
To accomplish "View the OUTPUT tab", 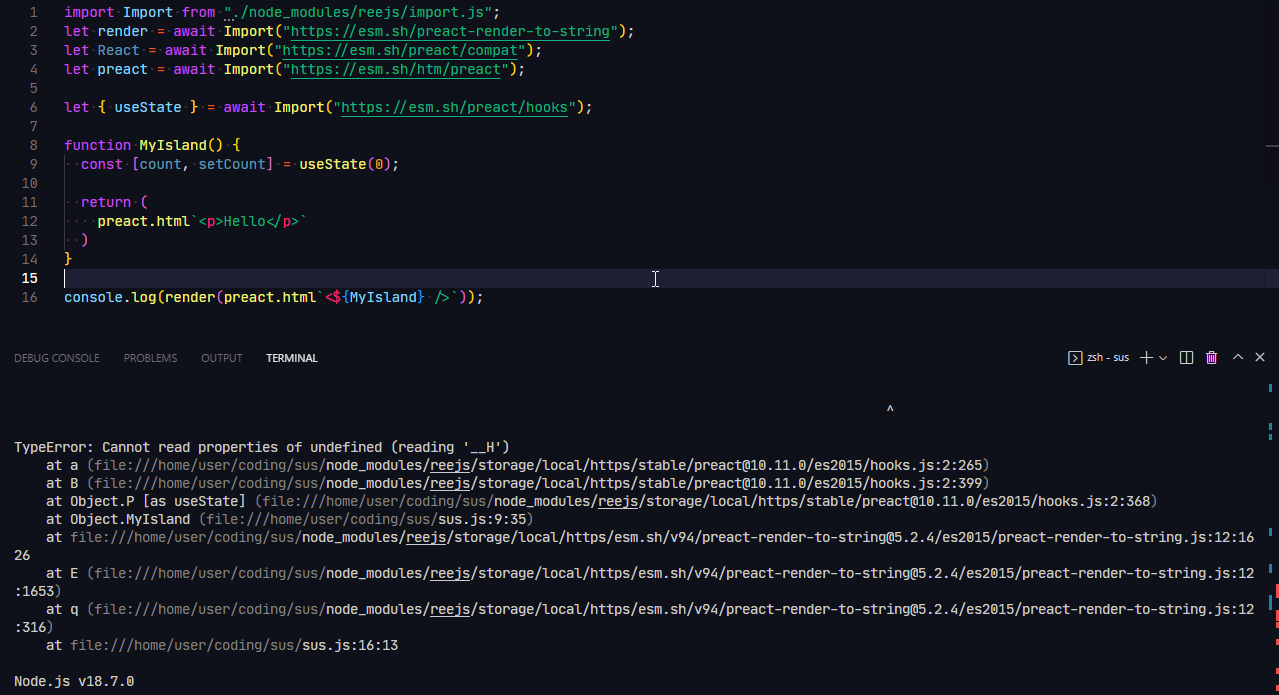I will tap(221, 357).
